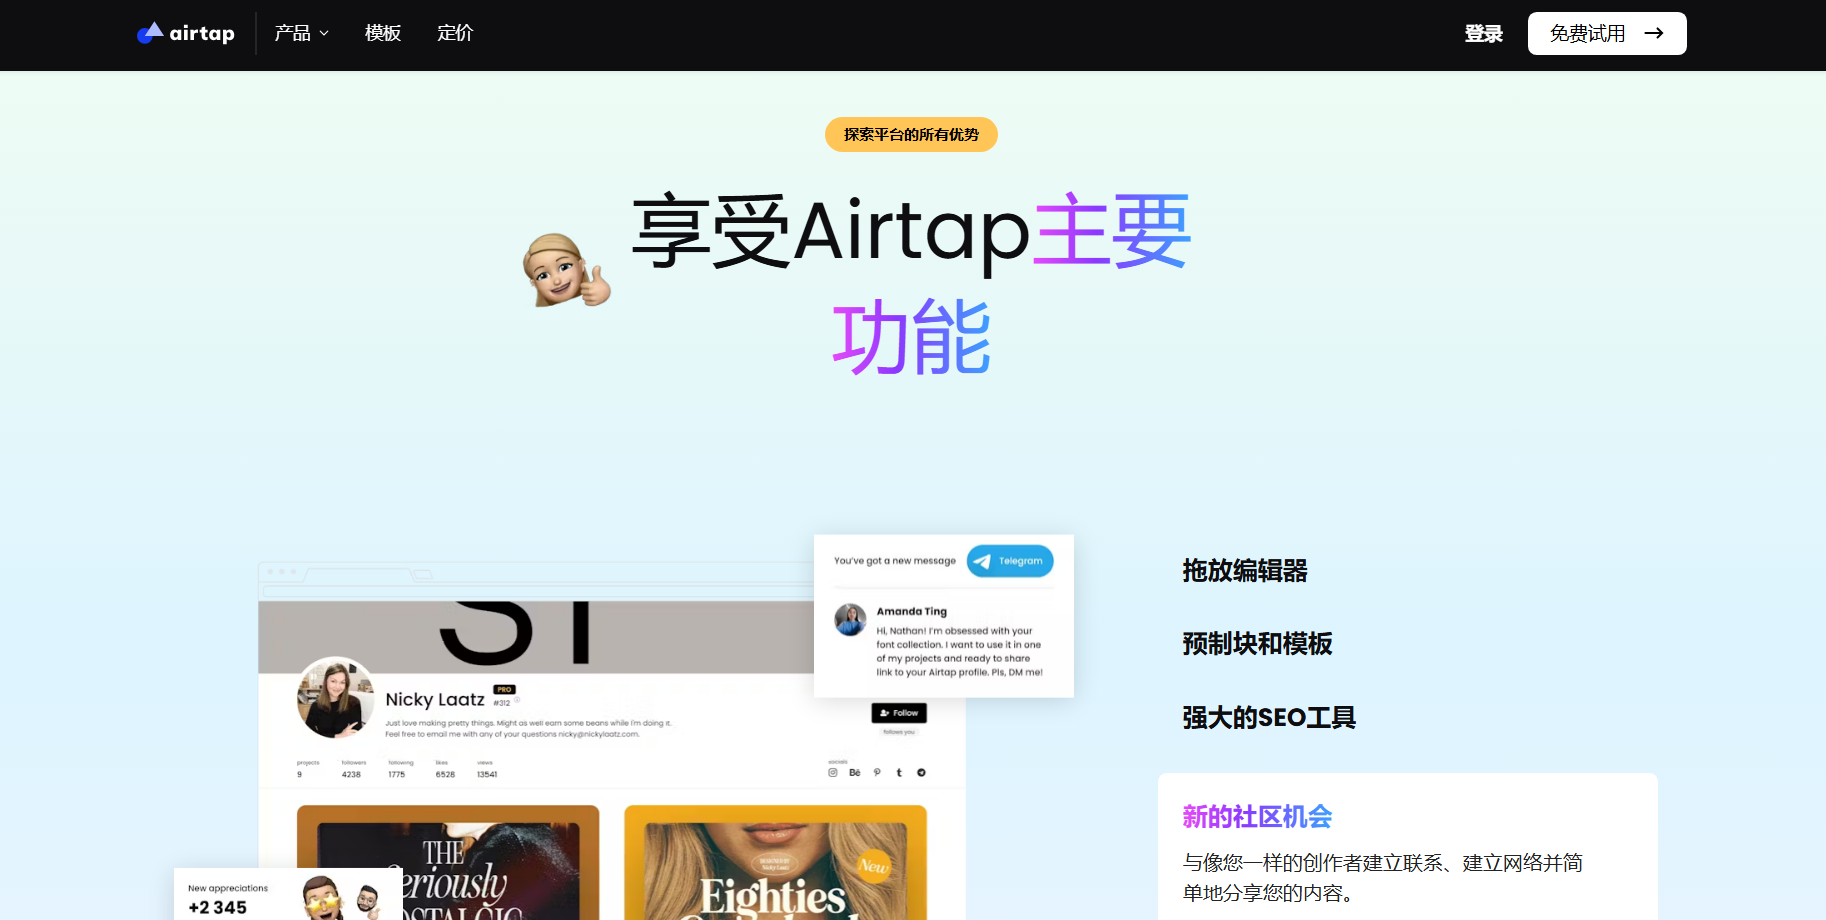Screen dimensions: 1826x920
Task: Open the 模板 menu item
Action: pos(383,33)
